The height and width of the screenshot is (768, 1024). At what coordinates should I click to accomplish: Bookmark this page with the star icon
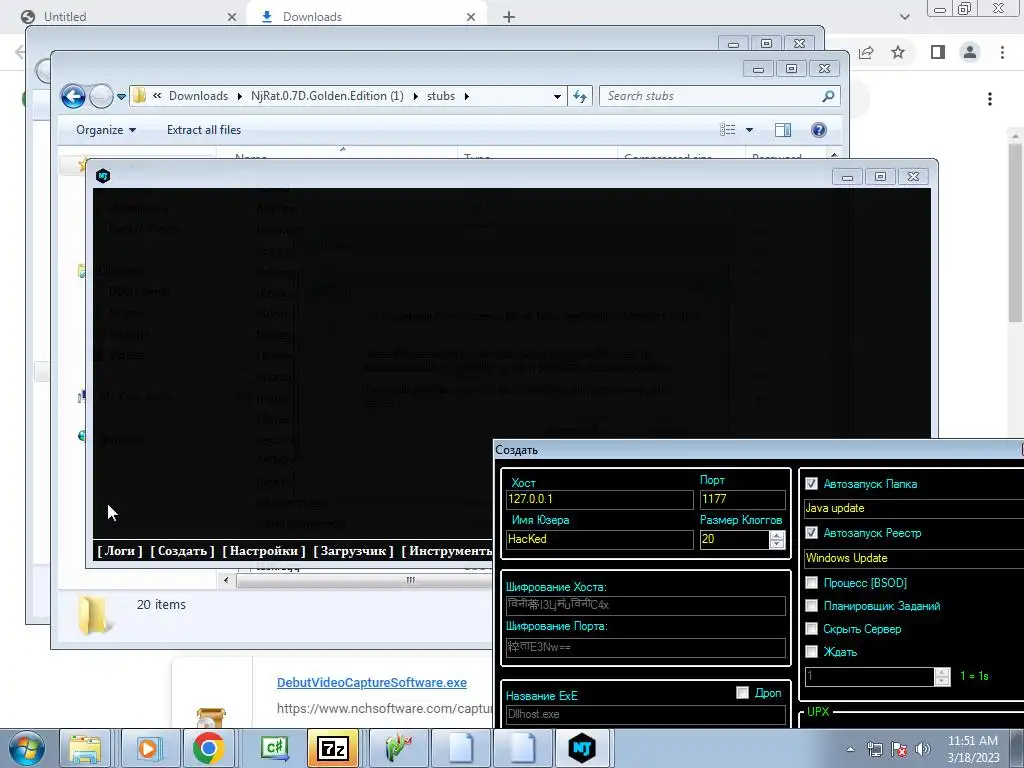point(898,52)
